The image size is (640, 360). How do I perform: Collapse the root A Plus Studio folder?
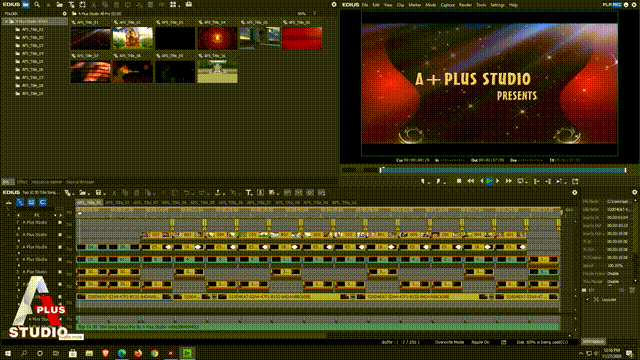coord(7,22)
